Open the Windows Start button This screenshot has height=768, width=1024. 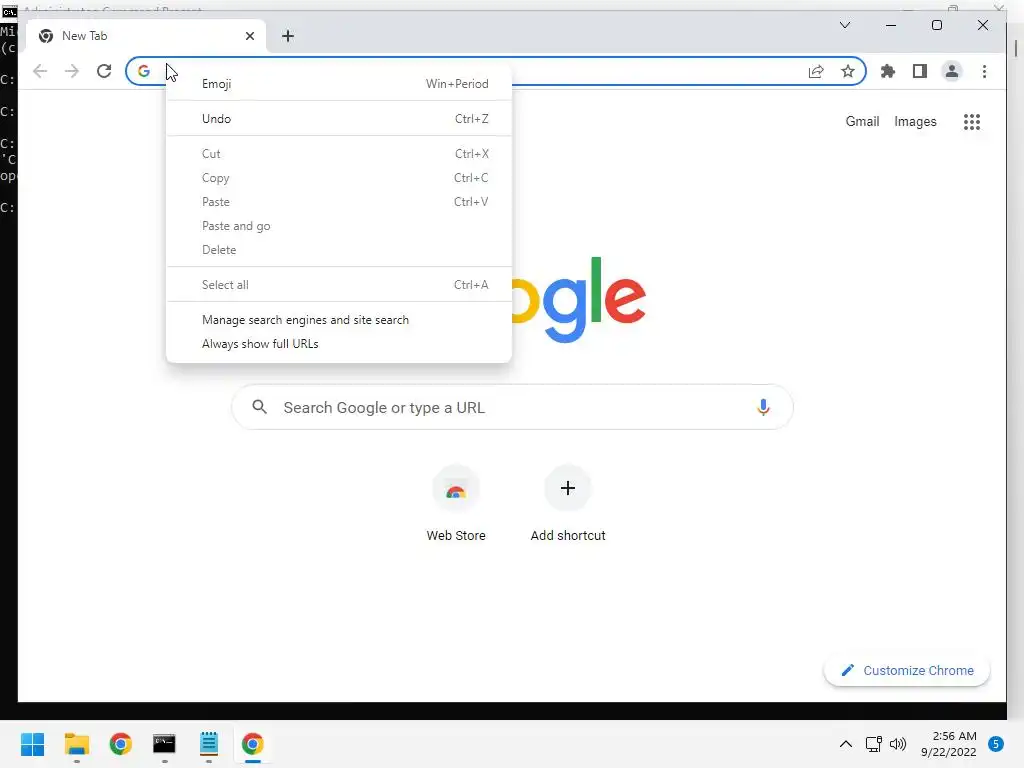(33, 744)
